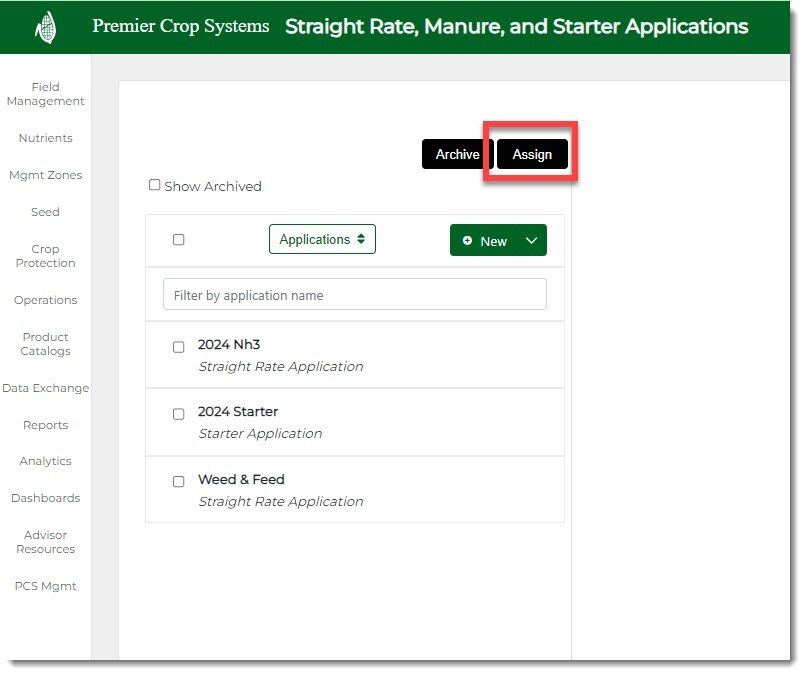Open Field Management in sidebar
The width and height of the screenshot is (805, 675).
coord(45,94)
